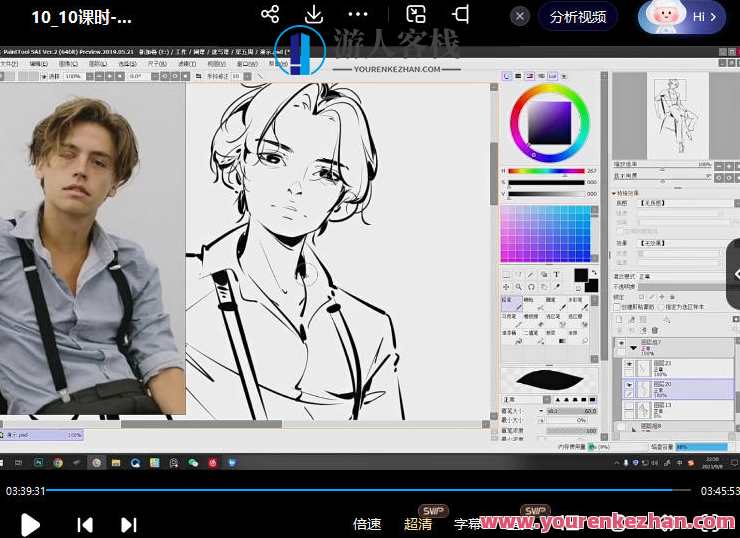The width and height of the screenshot is (740, 538).
Task: Select the Eyedropper tool
Action: tap(556, 287)
